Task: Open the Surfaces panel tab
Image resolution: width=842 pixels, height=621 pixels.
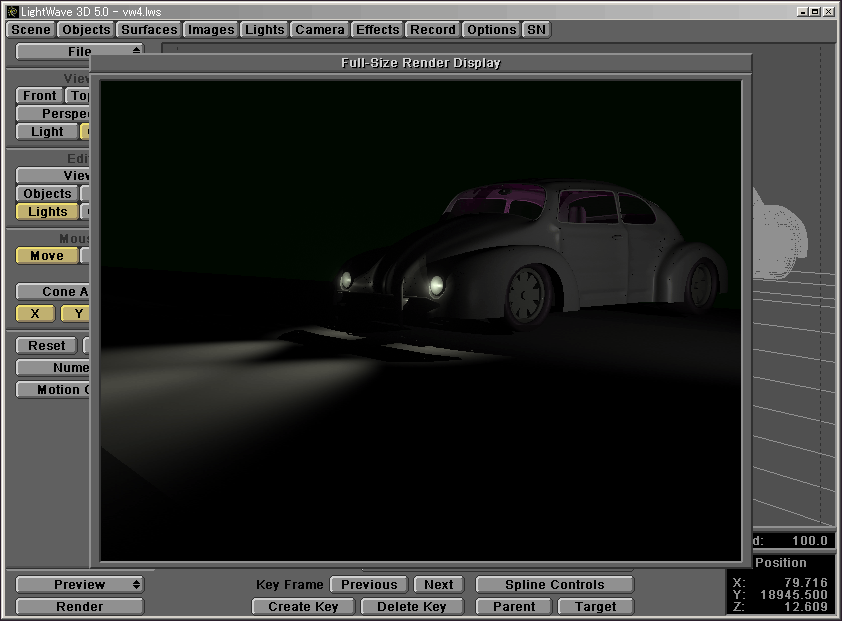Action: click(148, 30)
